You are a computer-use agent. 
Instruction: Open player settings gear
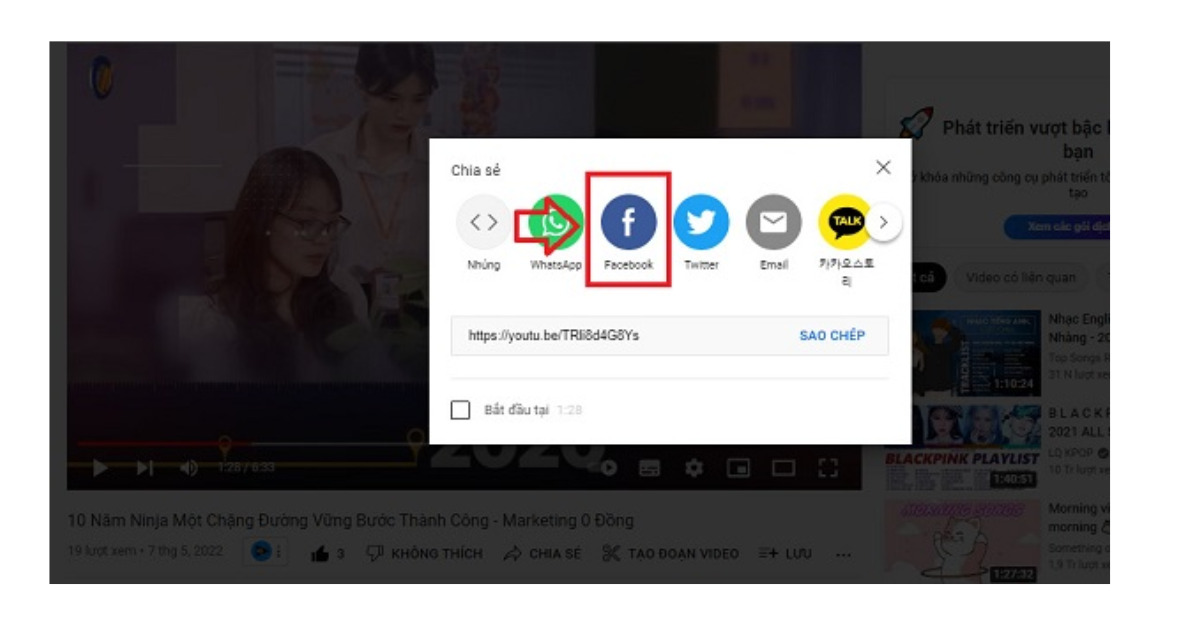pyautogui.click(x=694, y=468)
